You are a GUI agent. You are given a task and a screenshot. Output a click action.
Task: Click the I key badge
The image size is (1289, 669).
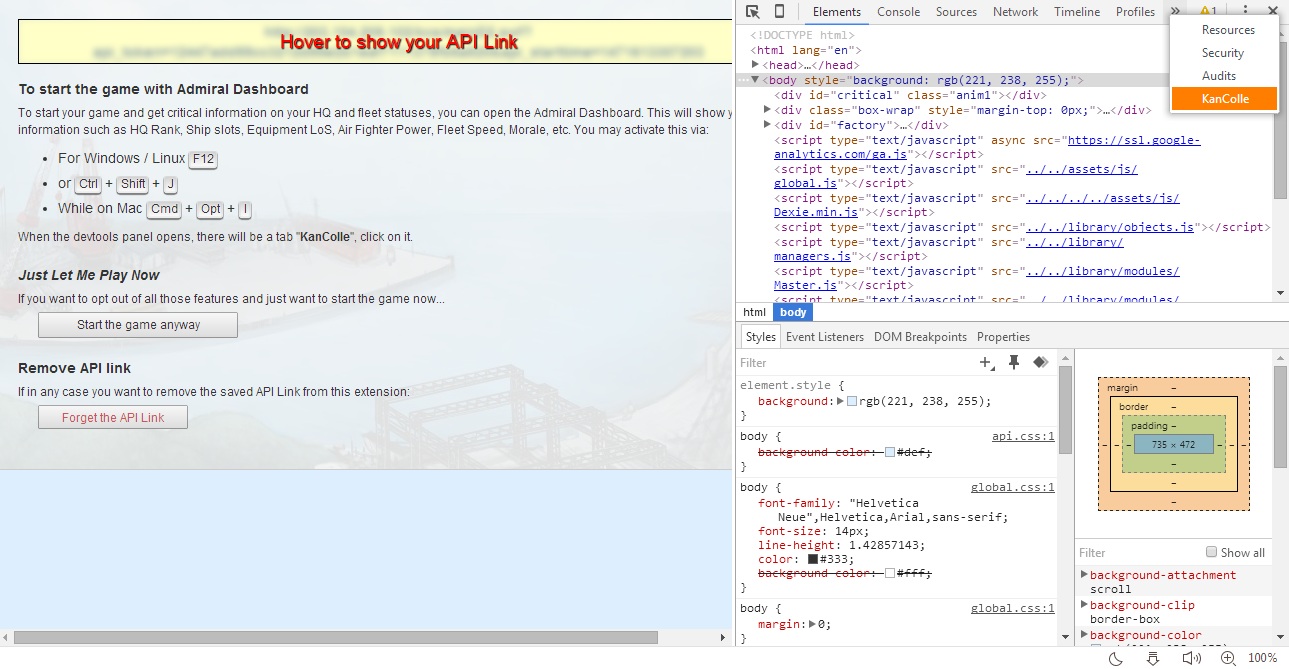coord(245,209)
